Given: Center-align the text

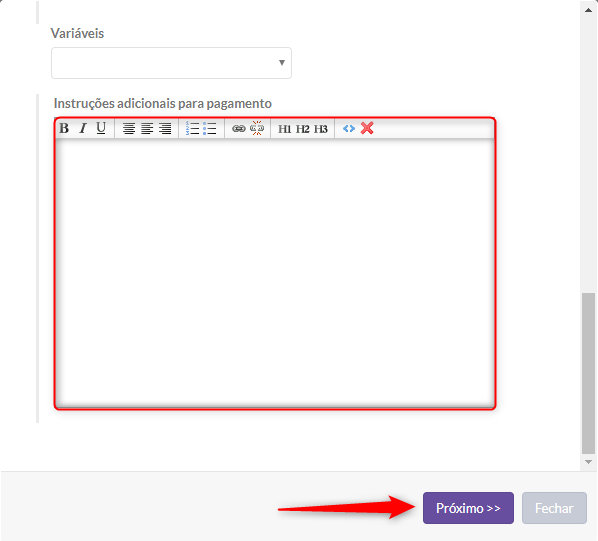Looking at the screenshot, I should (x=129, y=128).
